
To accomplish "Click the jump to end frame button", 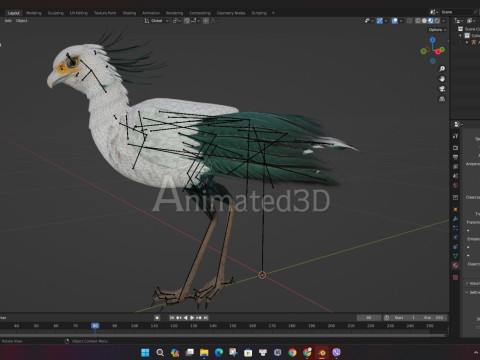I will pyautogui.click(x=206, y=318).
